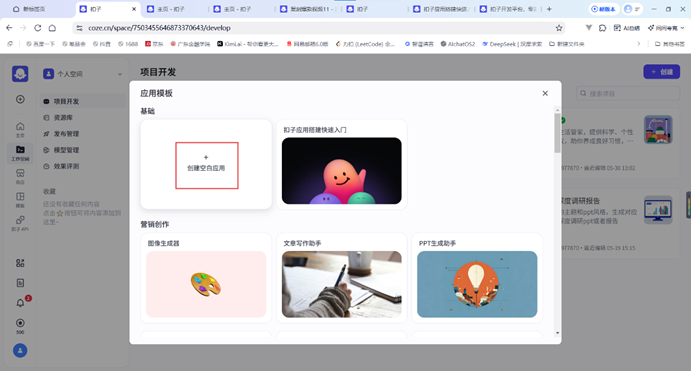Click the AI总结 toolbar button

point(627,28)
